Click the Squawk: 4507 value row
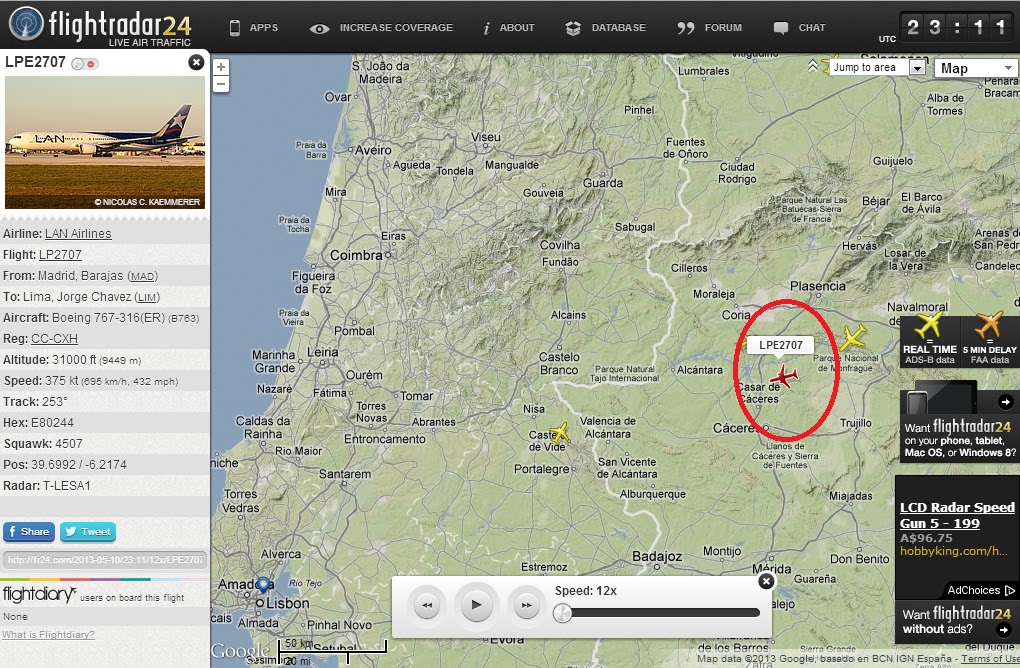Image resolution: width=1020 pixels, height=668 pixels. coord(105,444)
